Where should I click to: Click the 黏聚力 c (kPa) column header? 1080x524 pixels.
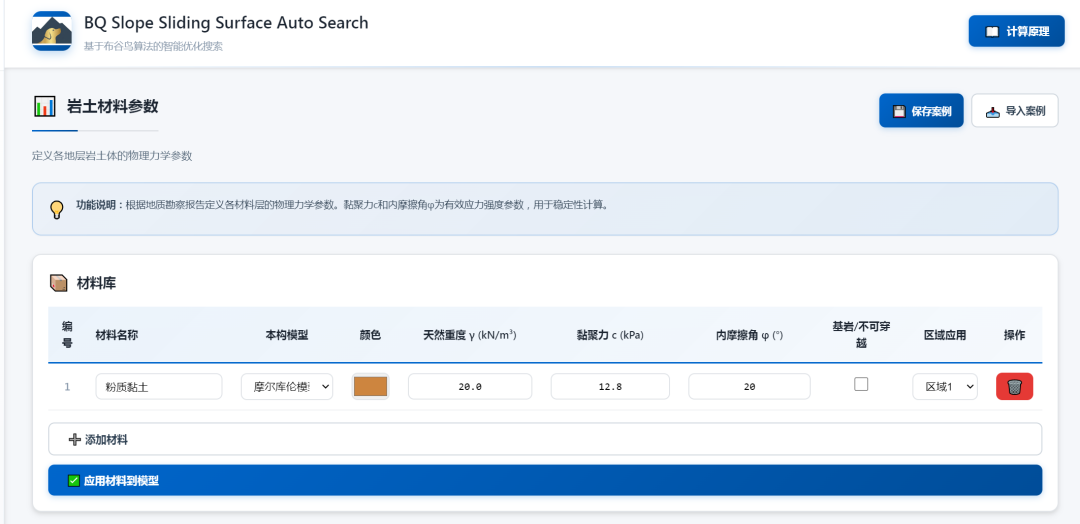pyautogui.click(x=610, y=335)
